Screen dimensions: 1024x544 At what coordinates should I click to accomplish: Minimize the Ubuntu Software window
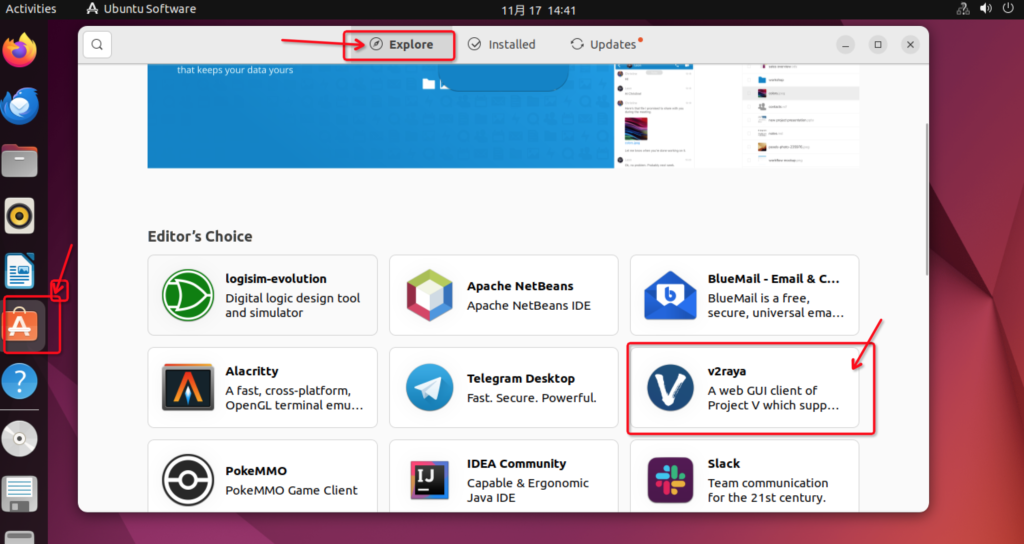[846, 44]
